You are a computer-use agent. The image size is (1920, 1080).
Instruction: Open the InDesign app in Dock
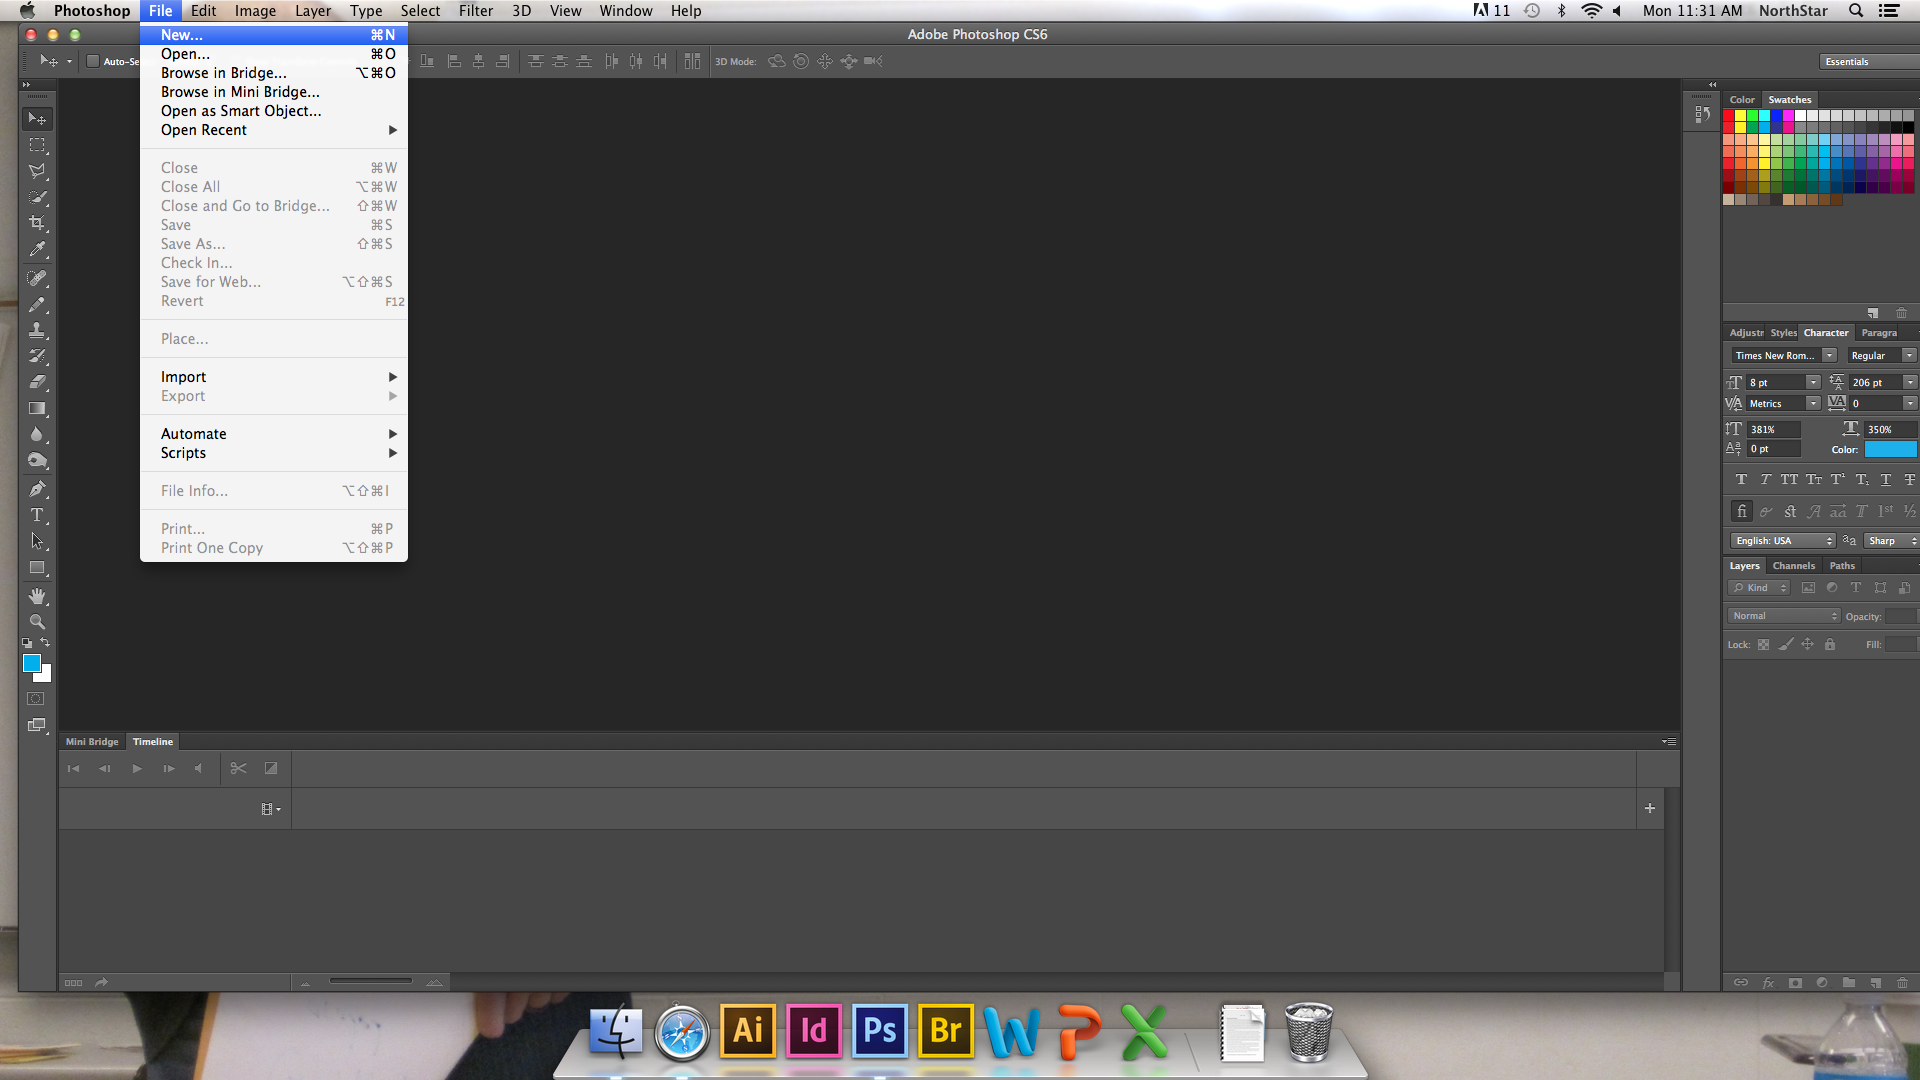coord(814,1031)
